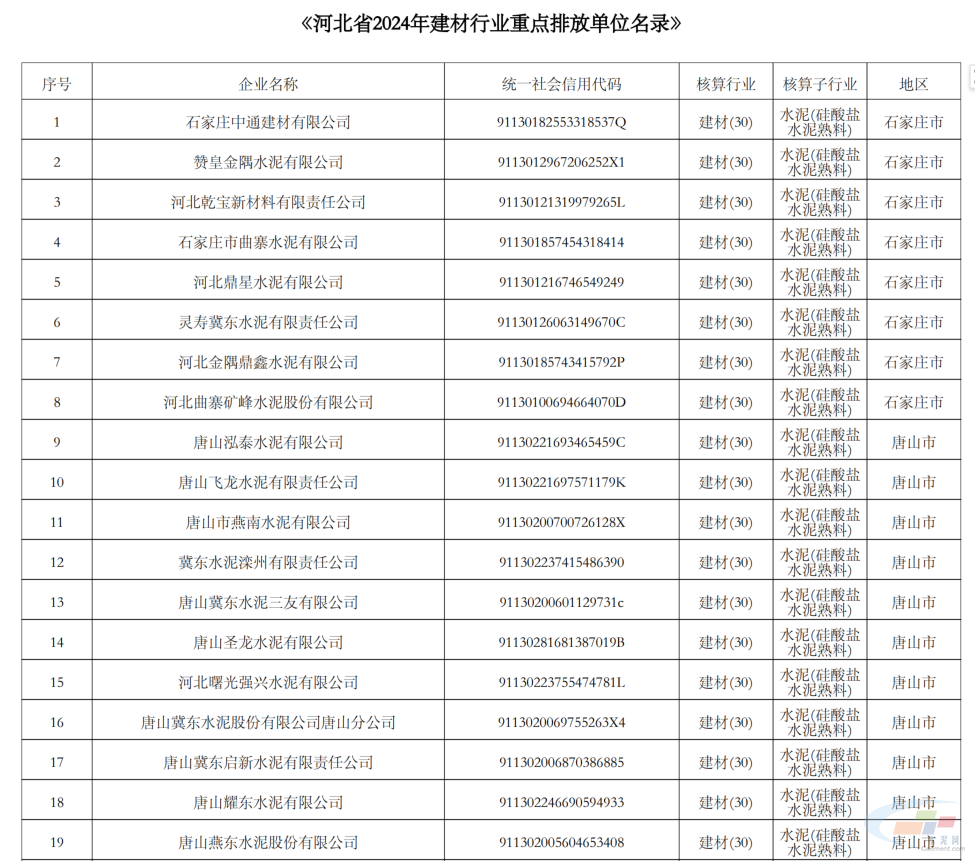Click 唐山市 in 河北曙光强兴水泥 row

point(913,683)
